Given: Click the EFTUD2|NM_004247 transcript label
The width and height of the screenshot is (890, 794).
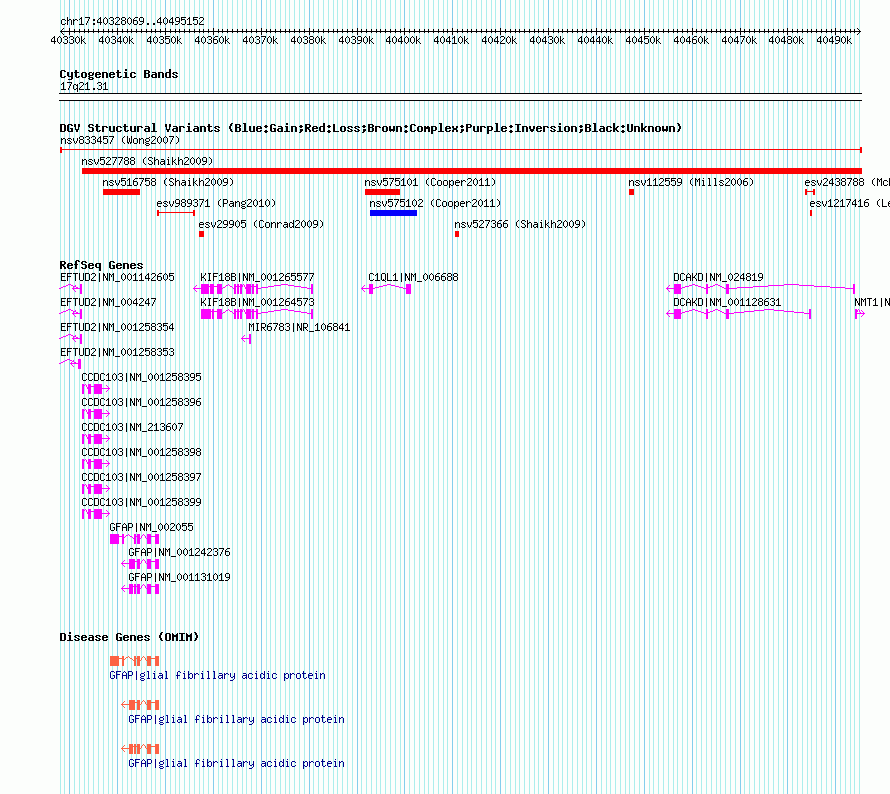Looking at the screenshot, I should point(116,302).
